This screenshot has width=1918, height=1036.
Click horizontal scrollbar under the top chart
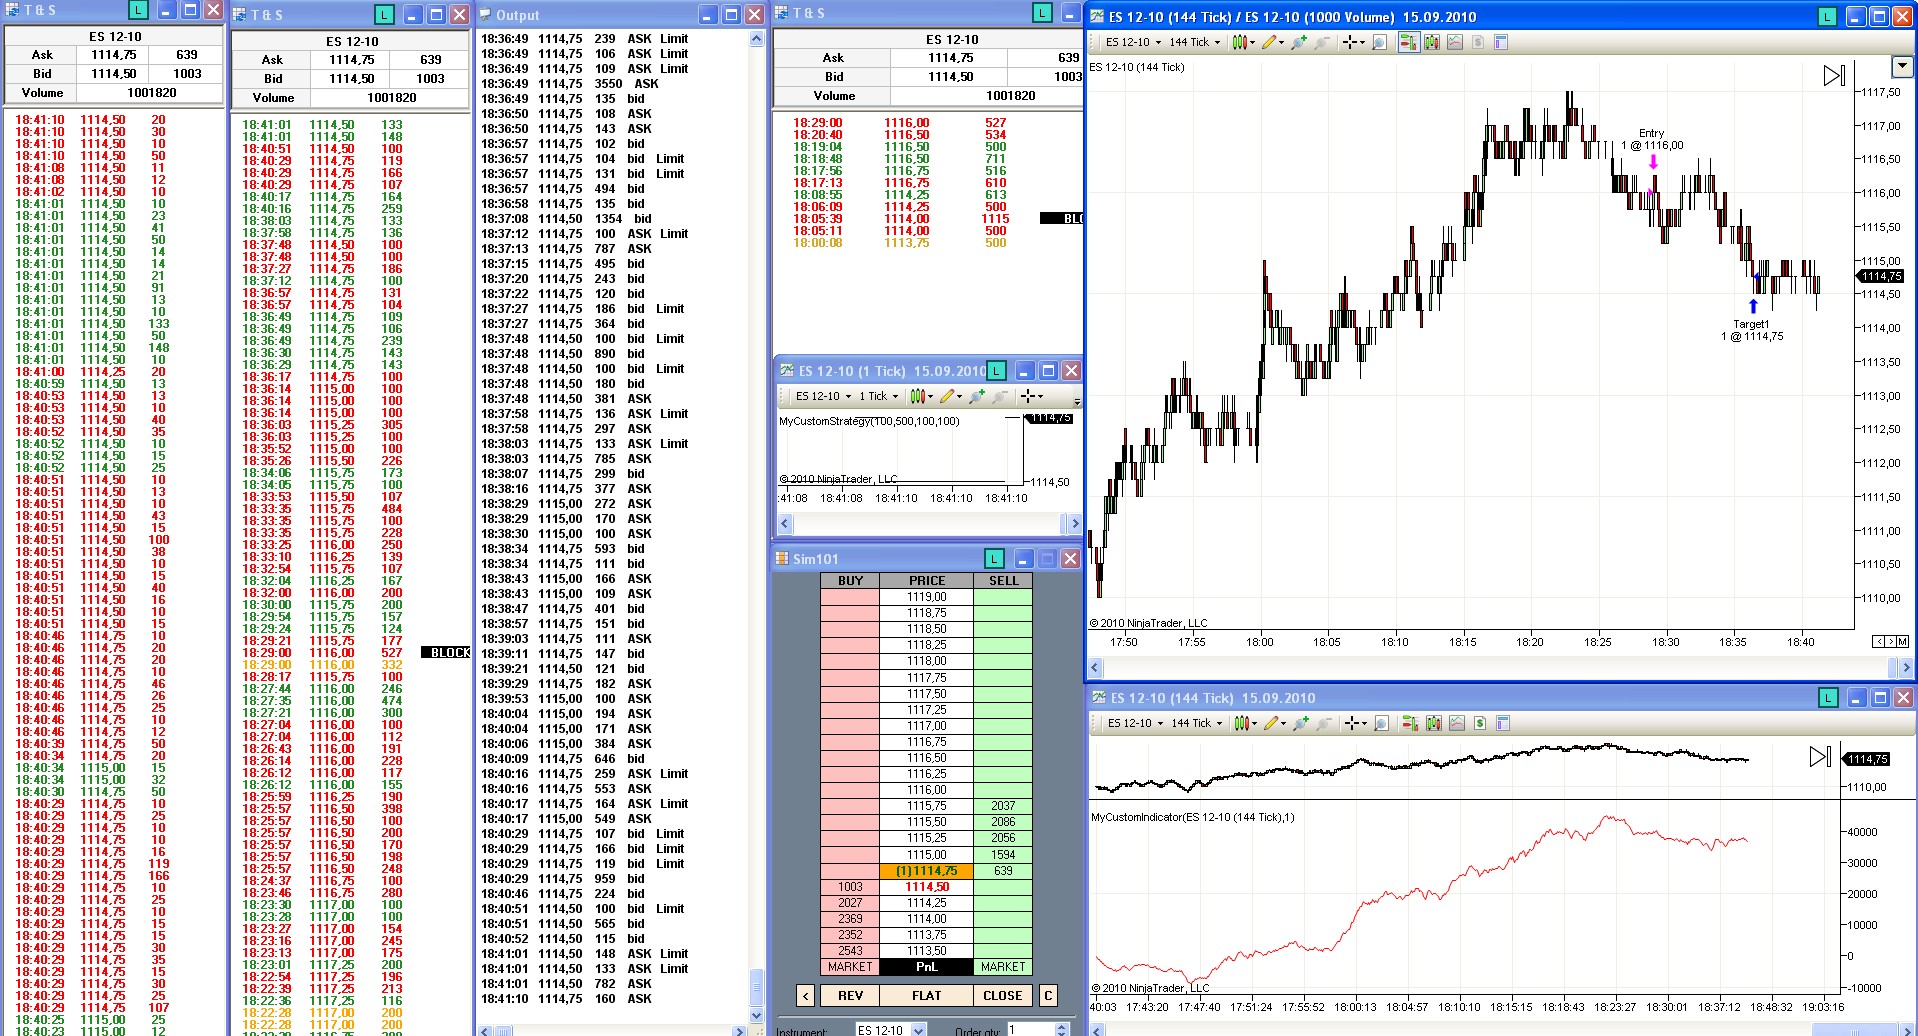coord(1500,667)
